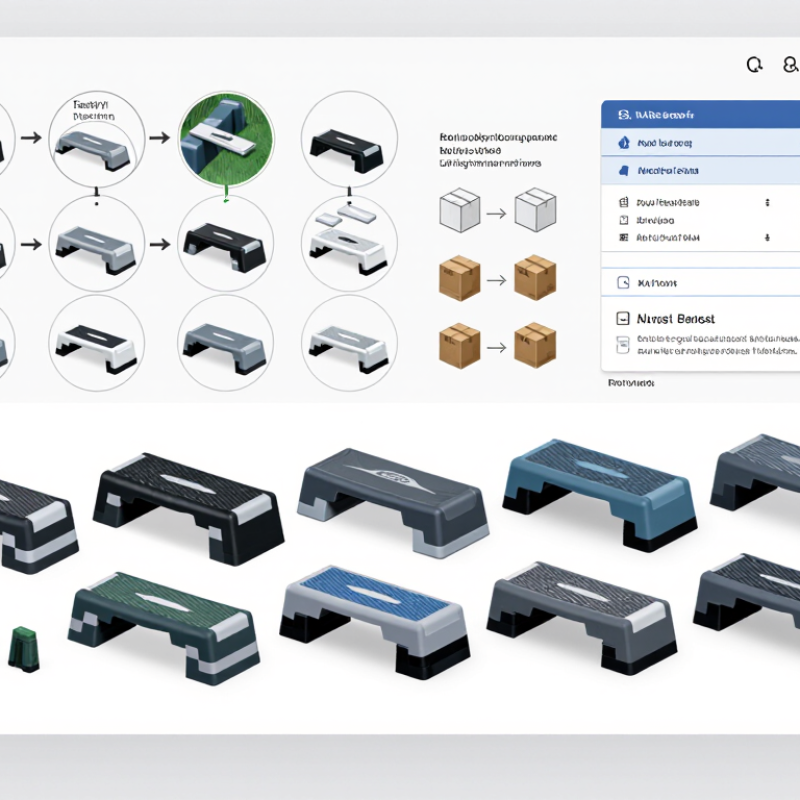Choose the dark gray step with center logo
800x800 pixels.
[393, 502]
